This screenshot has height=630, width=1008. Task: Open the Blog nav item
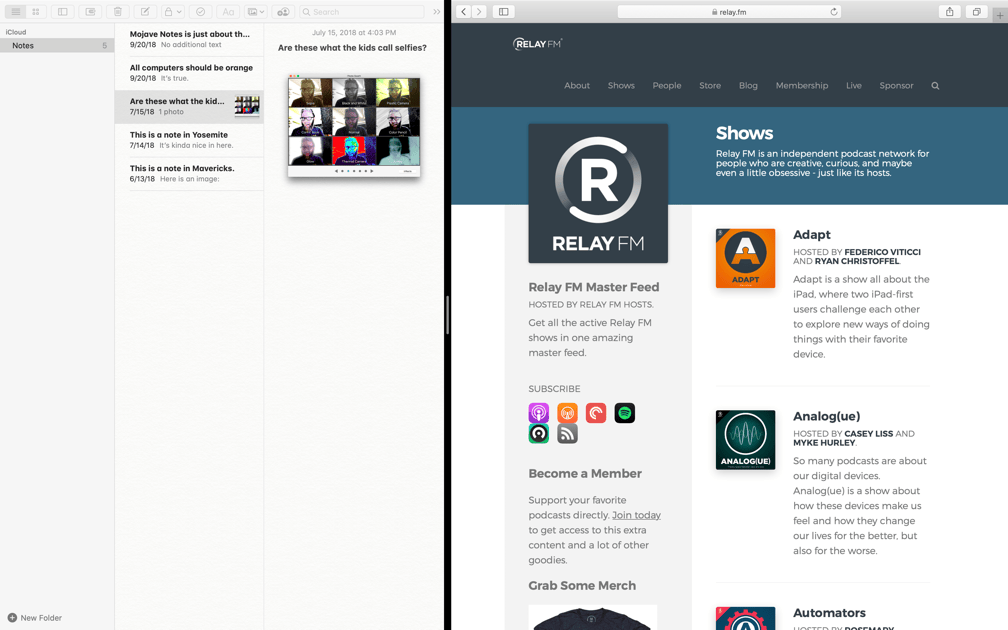(748, 86)
